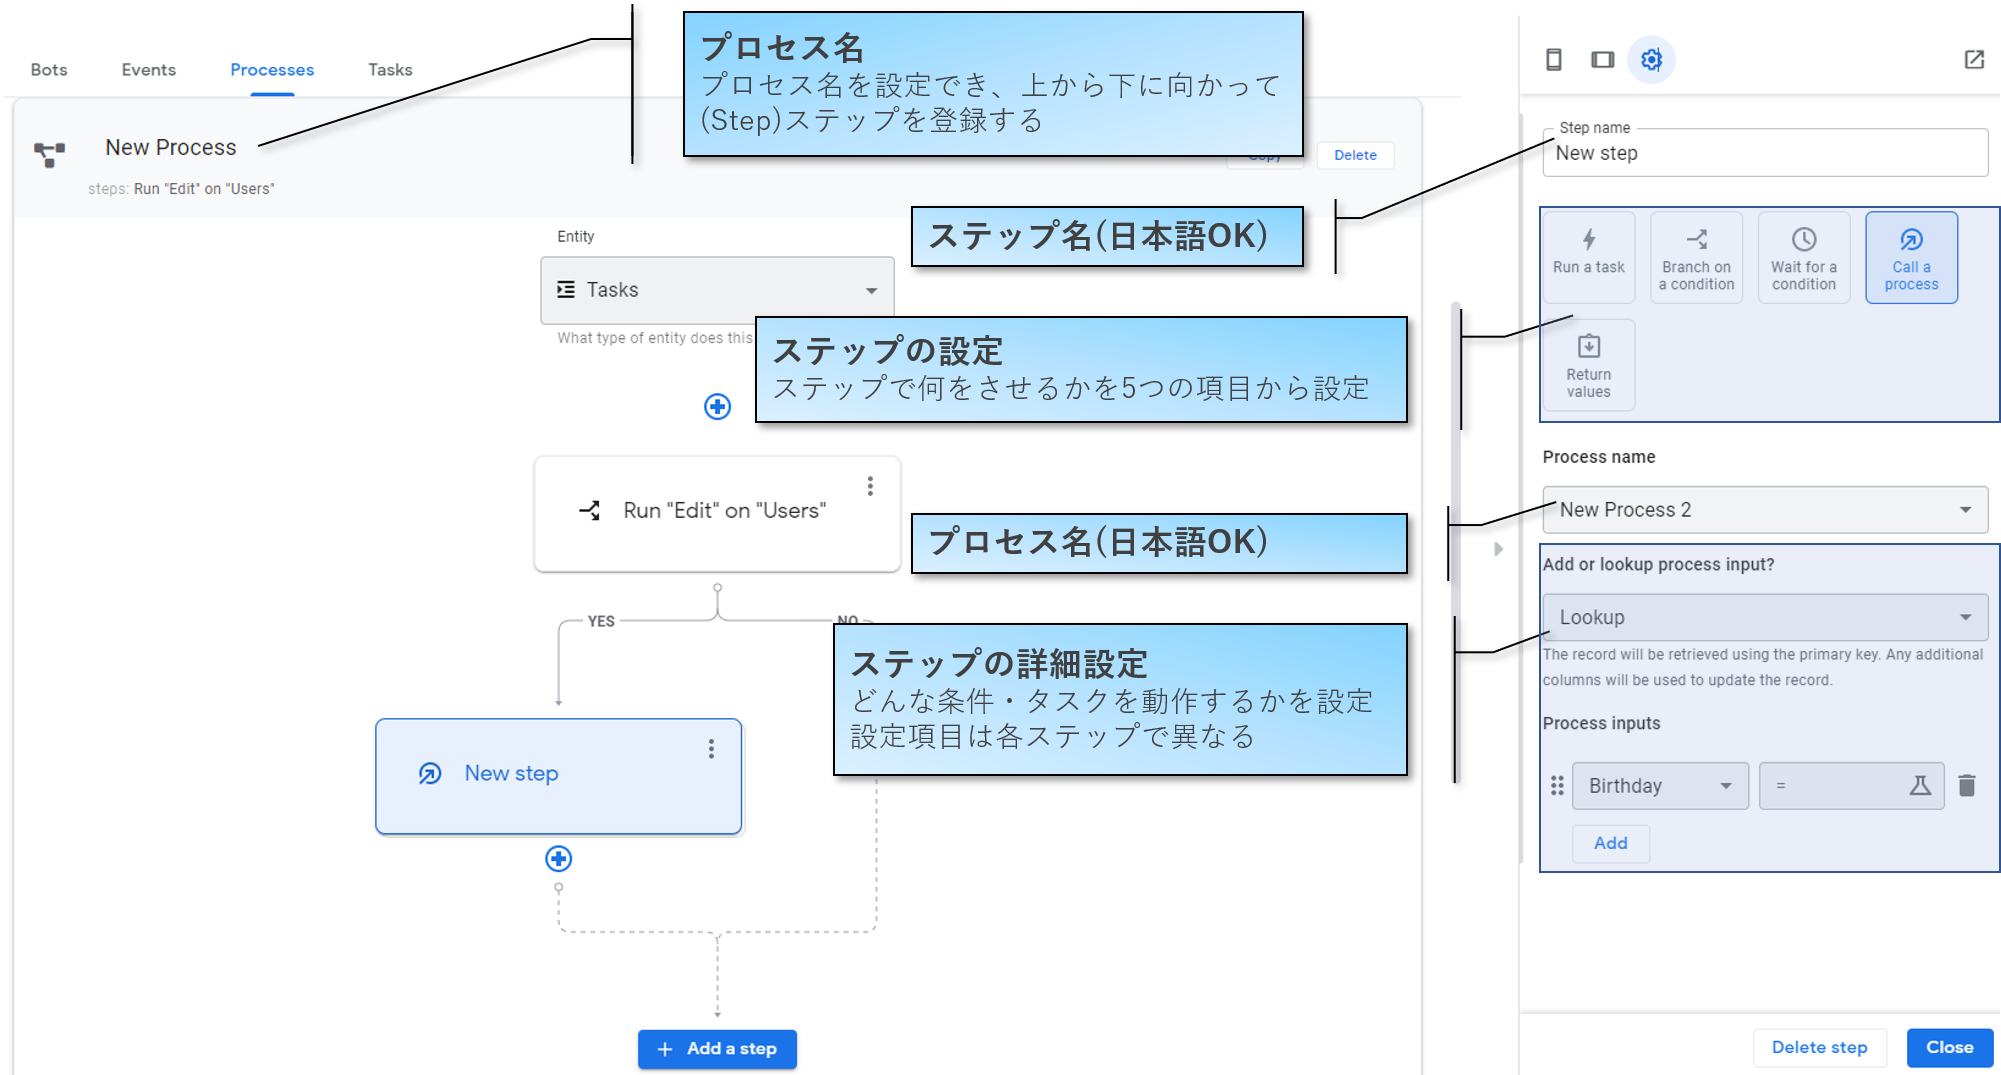Switch to the Bots tab
This screenshot has height=1075, width=2001.
[x=48, y=69]
